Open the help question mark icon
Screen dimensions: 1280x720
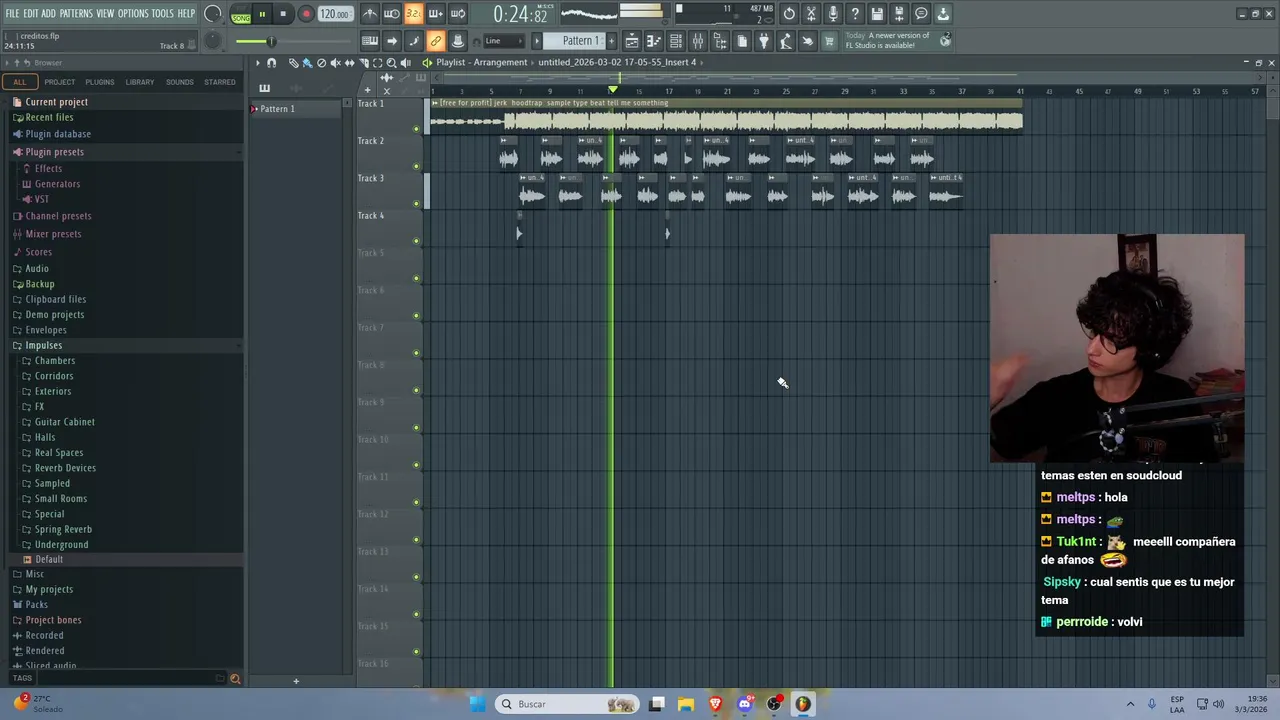tap(855, 14)
